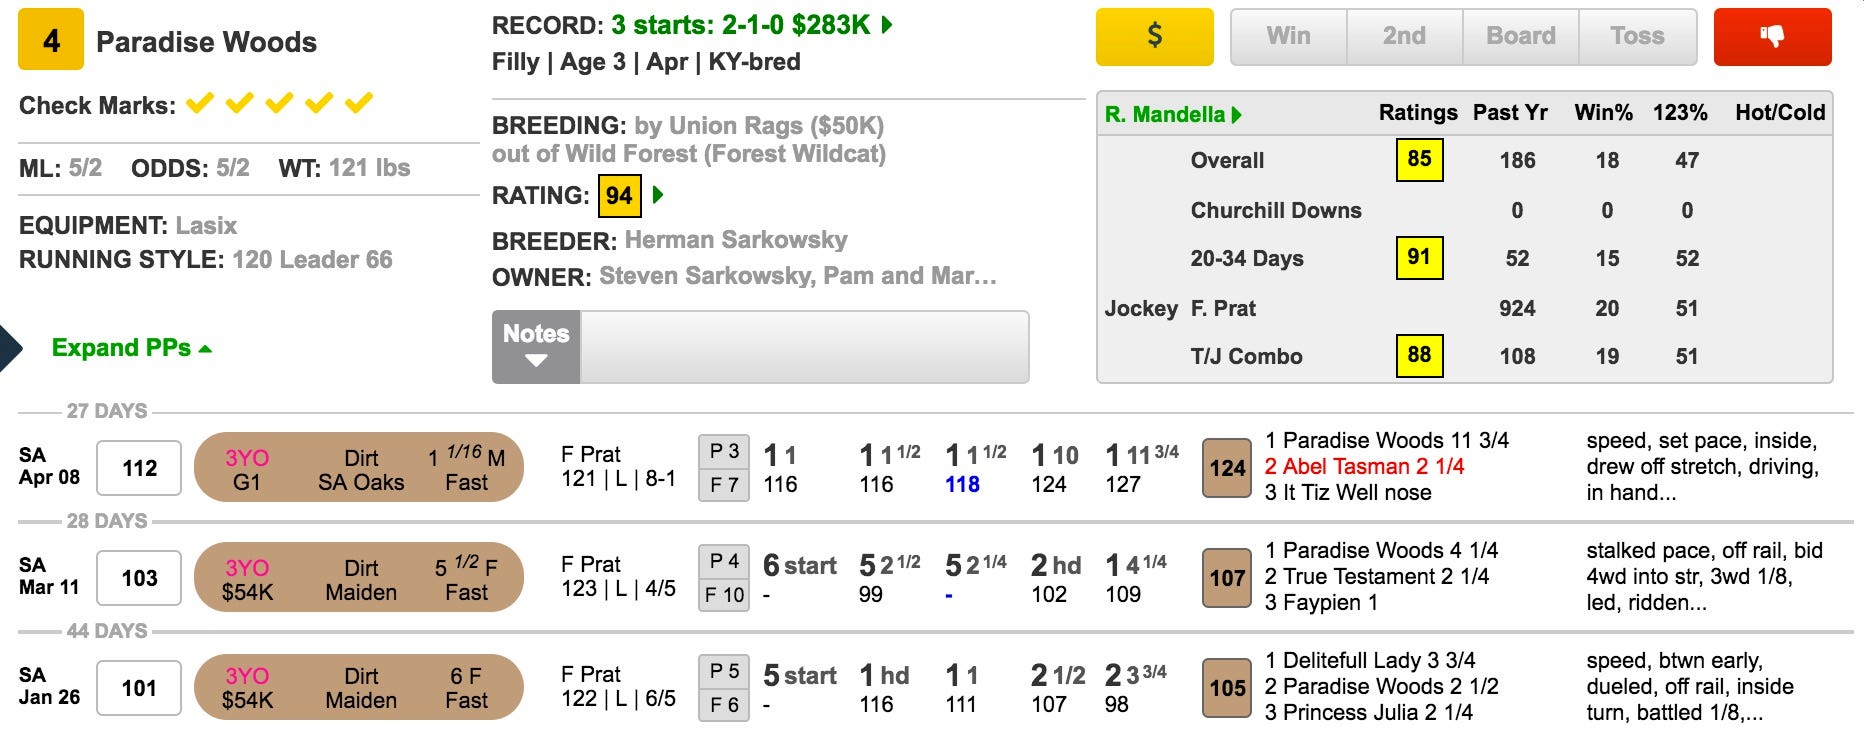This screenshot has width=1864, height=736.
Task: Expand the R. Mandella trainer details
Action: [x=1164, y=115]
